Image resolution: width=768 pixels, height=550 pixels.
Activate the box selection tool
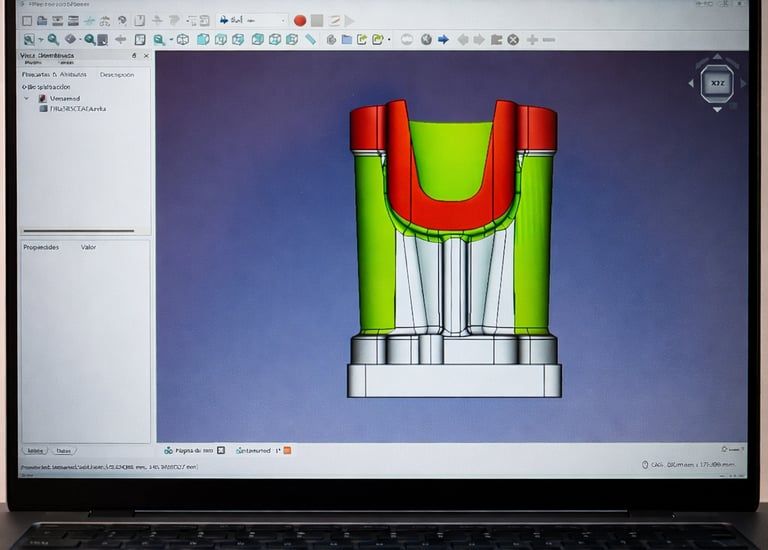(x=103, y=40)
